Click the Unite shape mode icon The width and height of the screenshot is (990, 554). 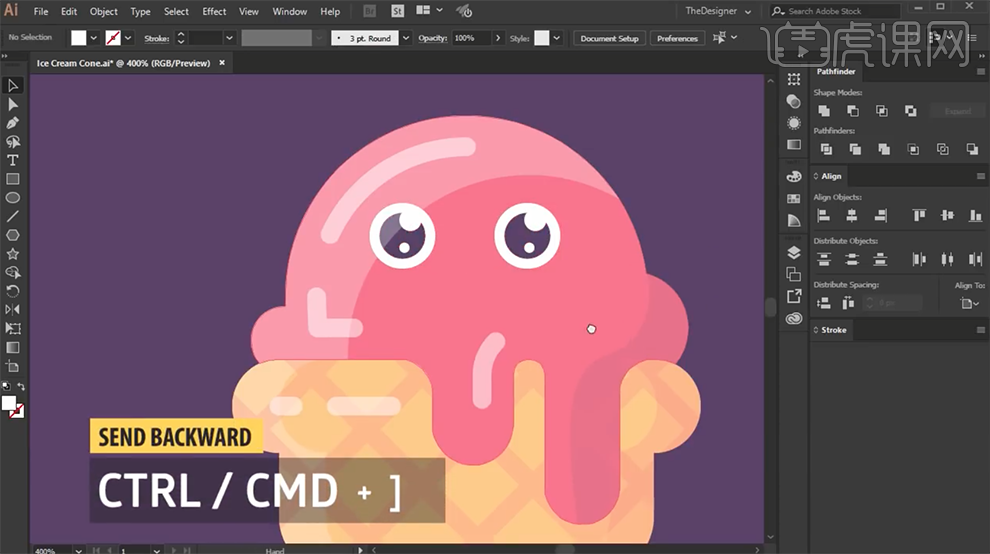click(824, 111)
